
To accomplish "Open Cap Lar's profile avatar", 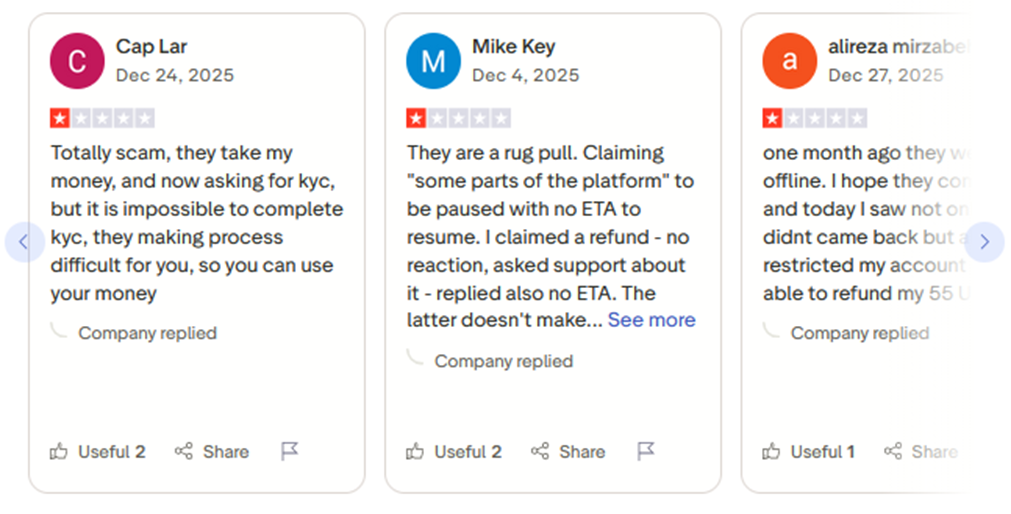I will [77, 60].
